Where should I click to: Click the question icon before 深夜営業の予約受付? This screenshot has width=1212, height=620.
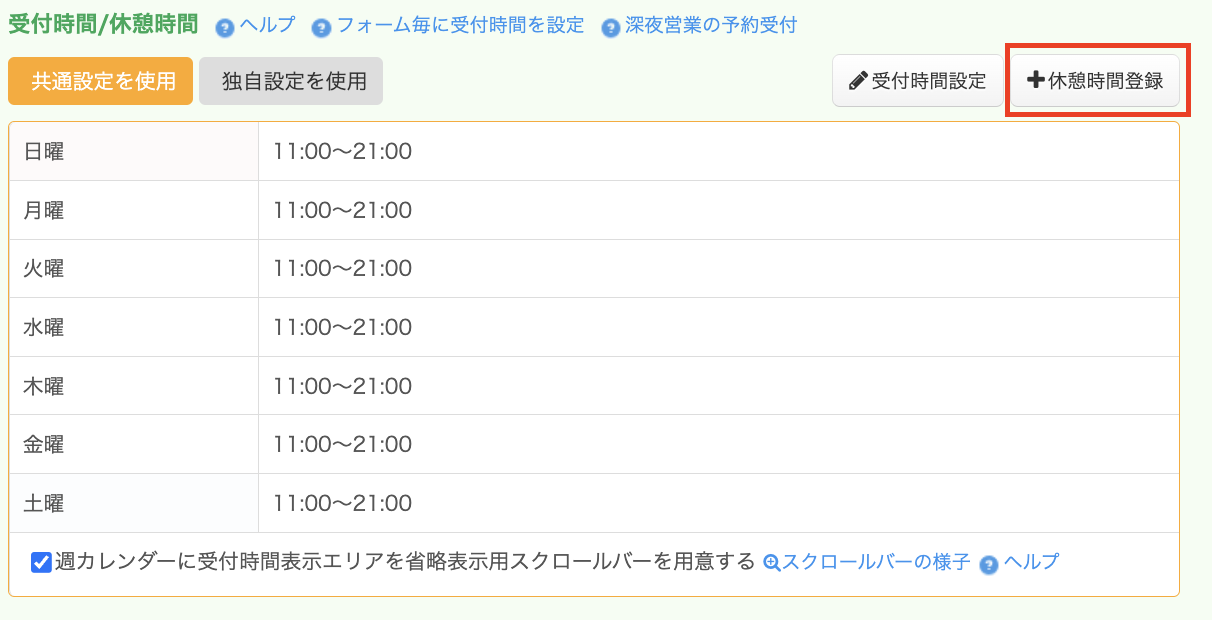(x=610, y=28)
